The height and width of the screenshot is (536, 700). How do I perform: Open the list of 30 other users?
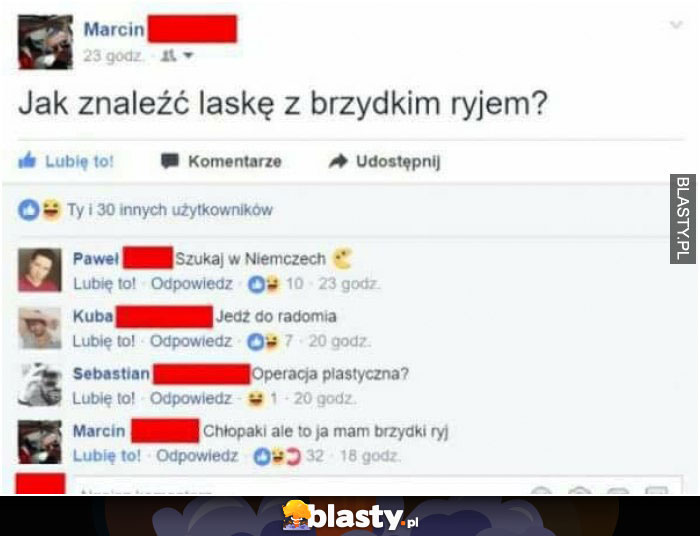170,210
